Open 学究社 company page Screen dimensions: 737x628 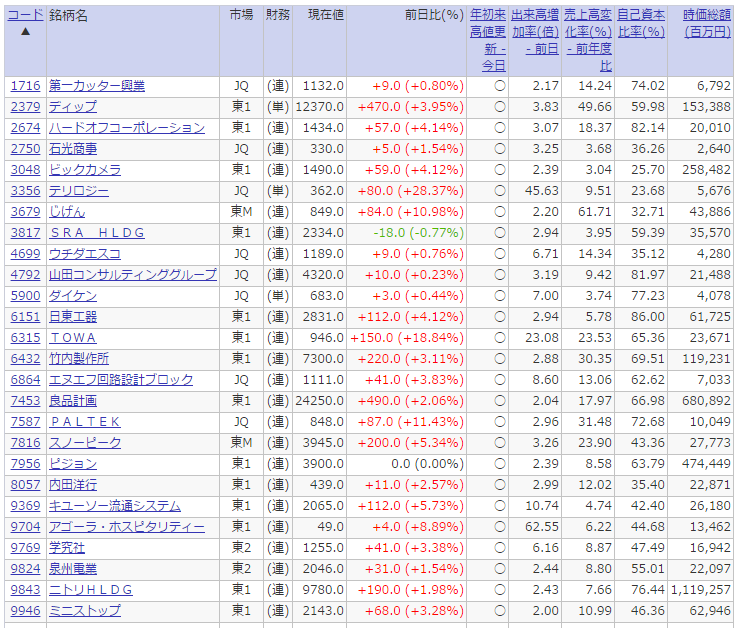[x=67, y=548]
